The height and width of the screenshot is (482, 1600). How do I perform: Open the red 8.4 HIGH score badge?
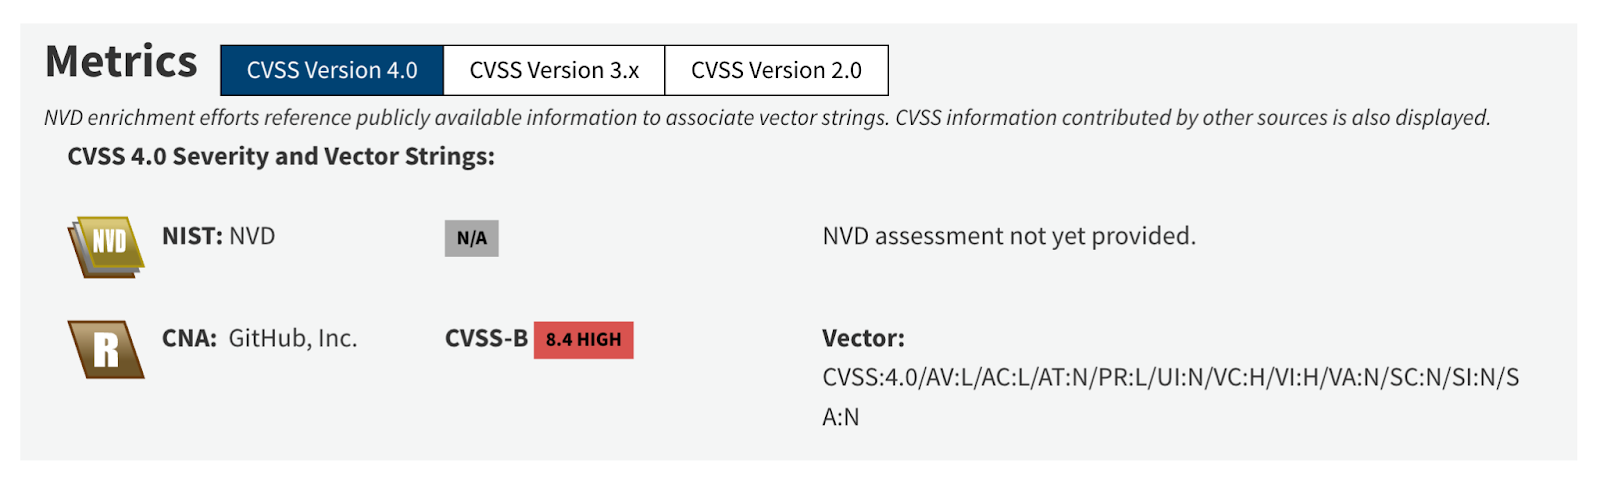tap(584, 340)
